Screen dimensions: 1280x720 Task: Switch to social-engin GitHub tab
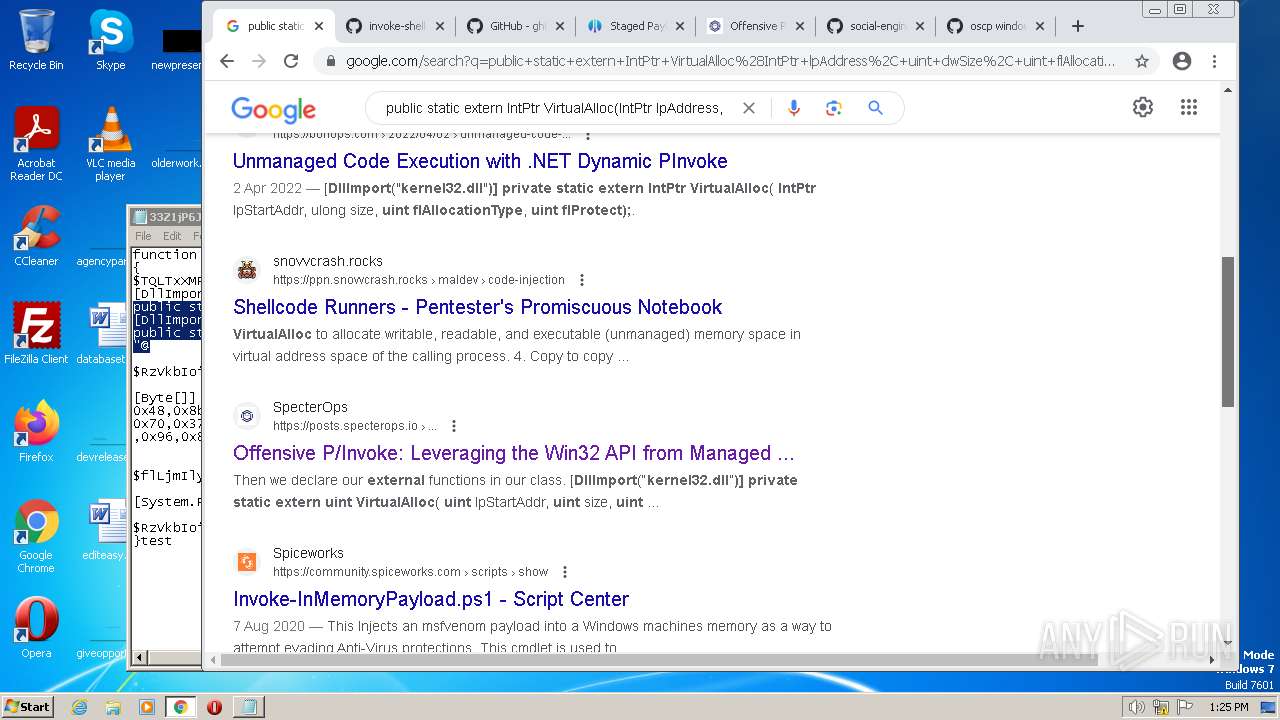tap(875, 26)
